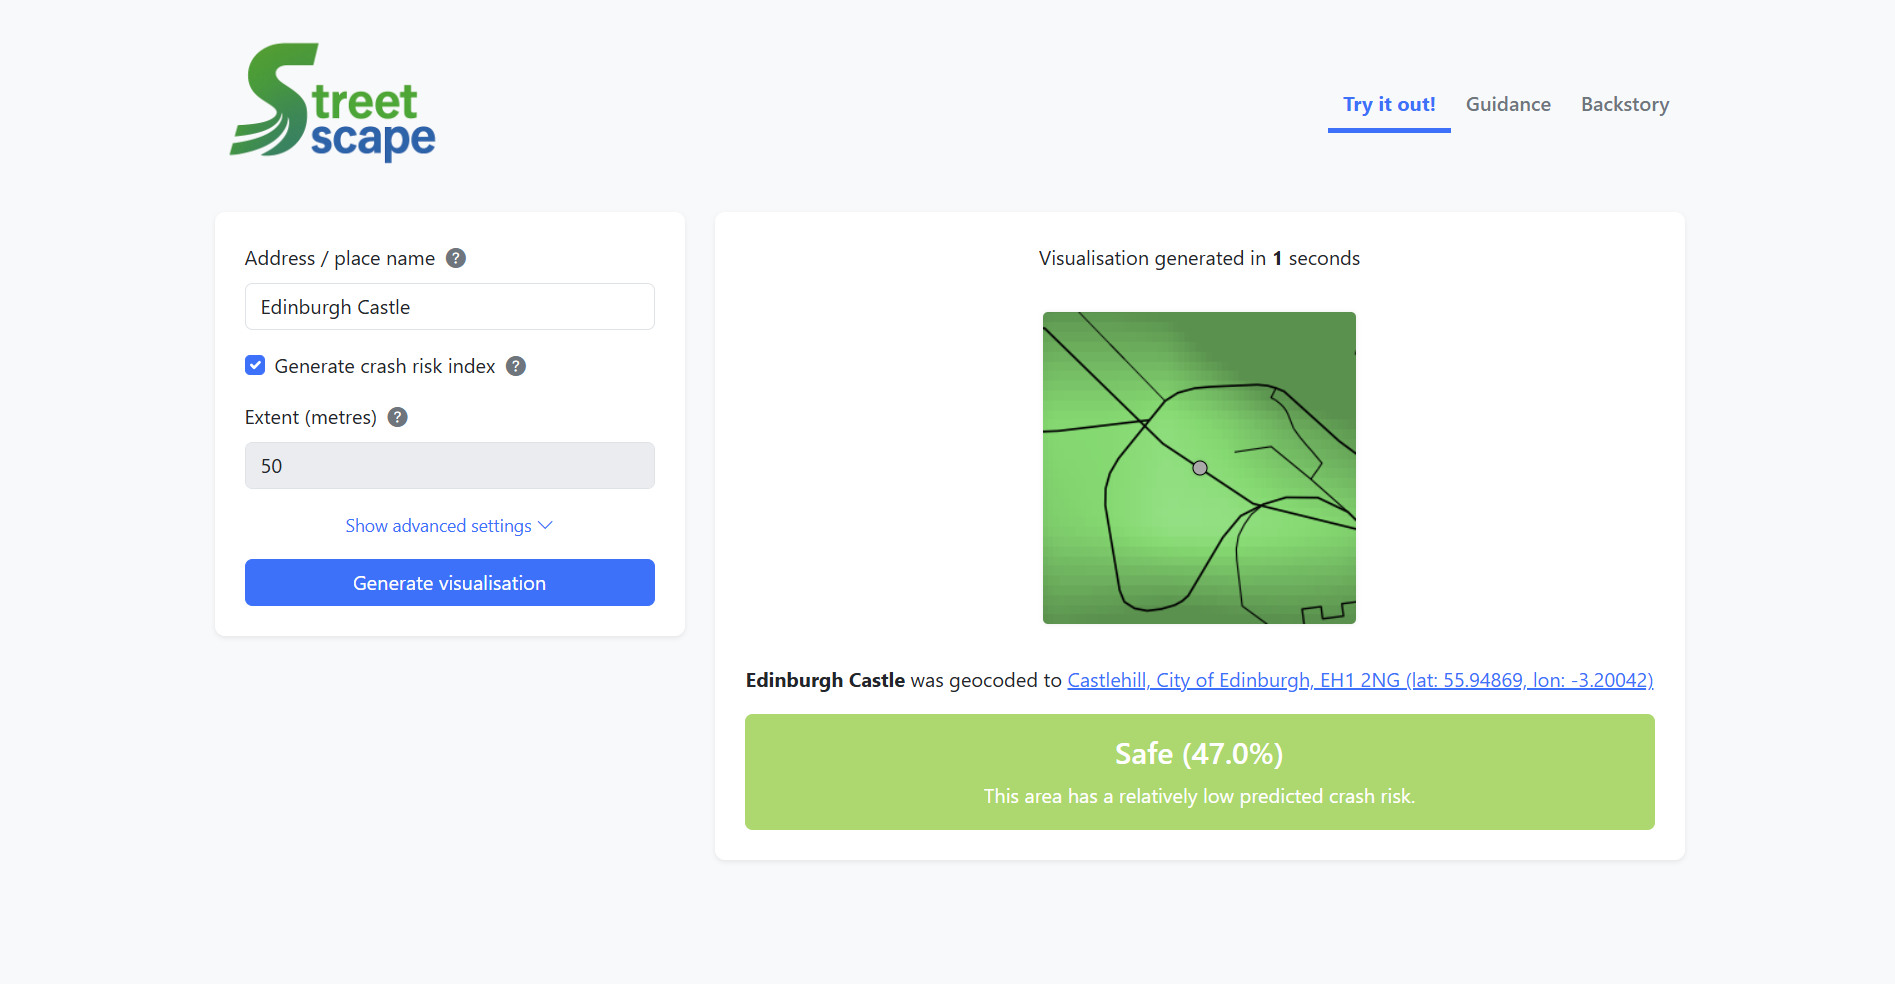Viewport: 1895px width, 984px height.
Task: Click the chevron arrow after advanced settings
Action: [x=546, y=525]
